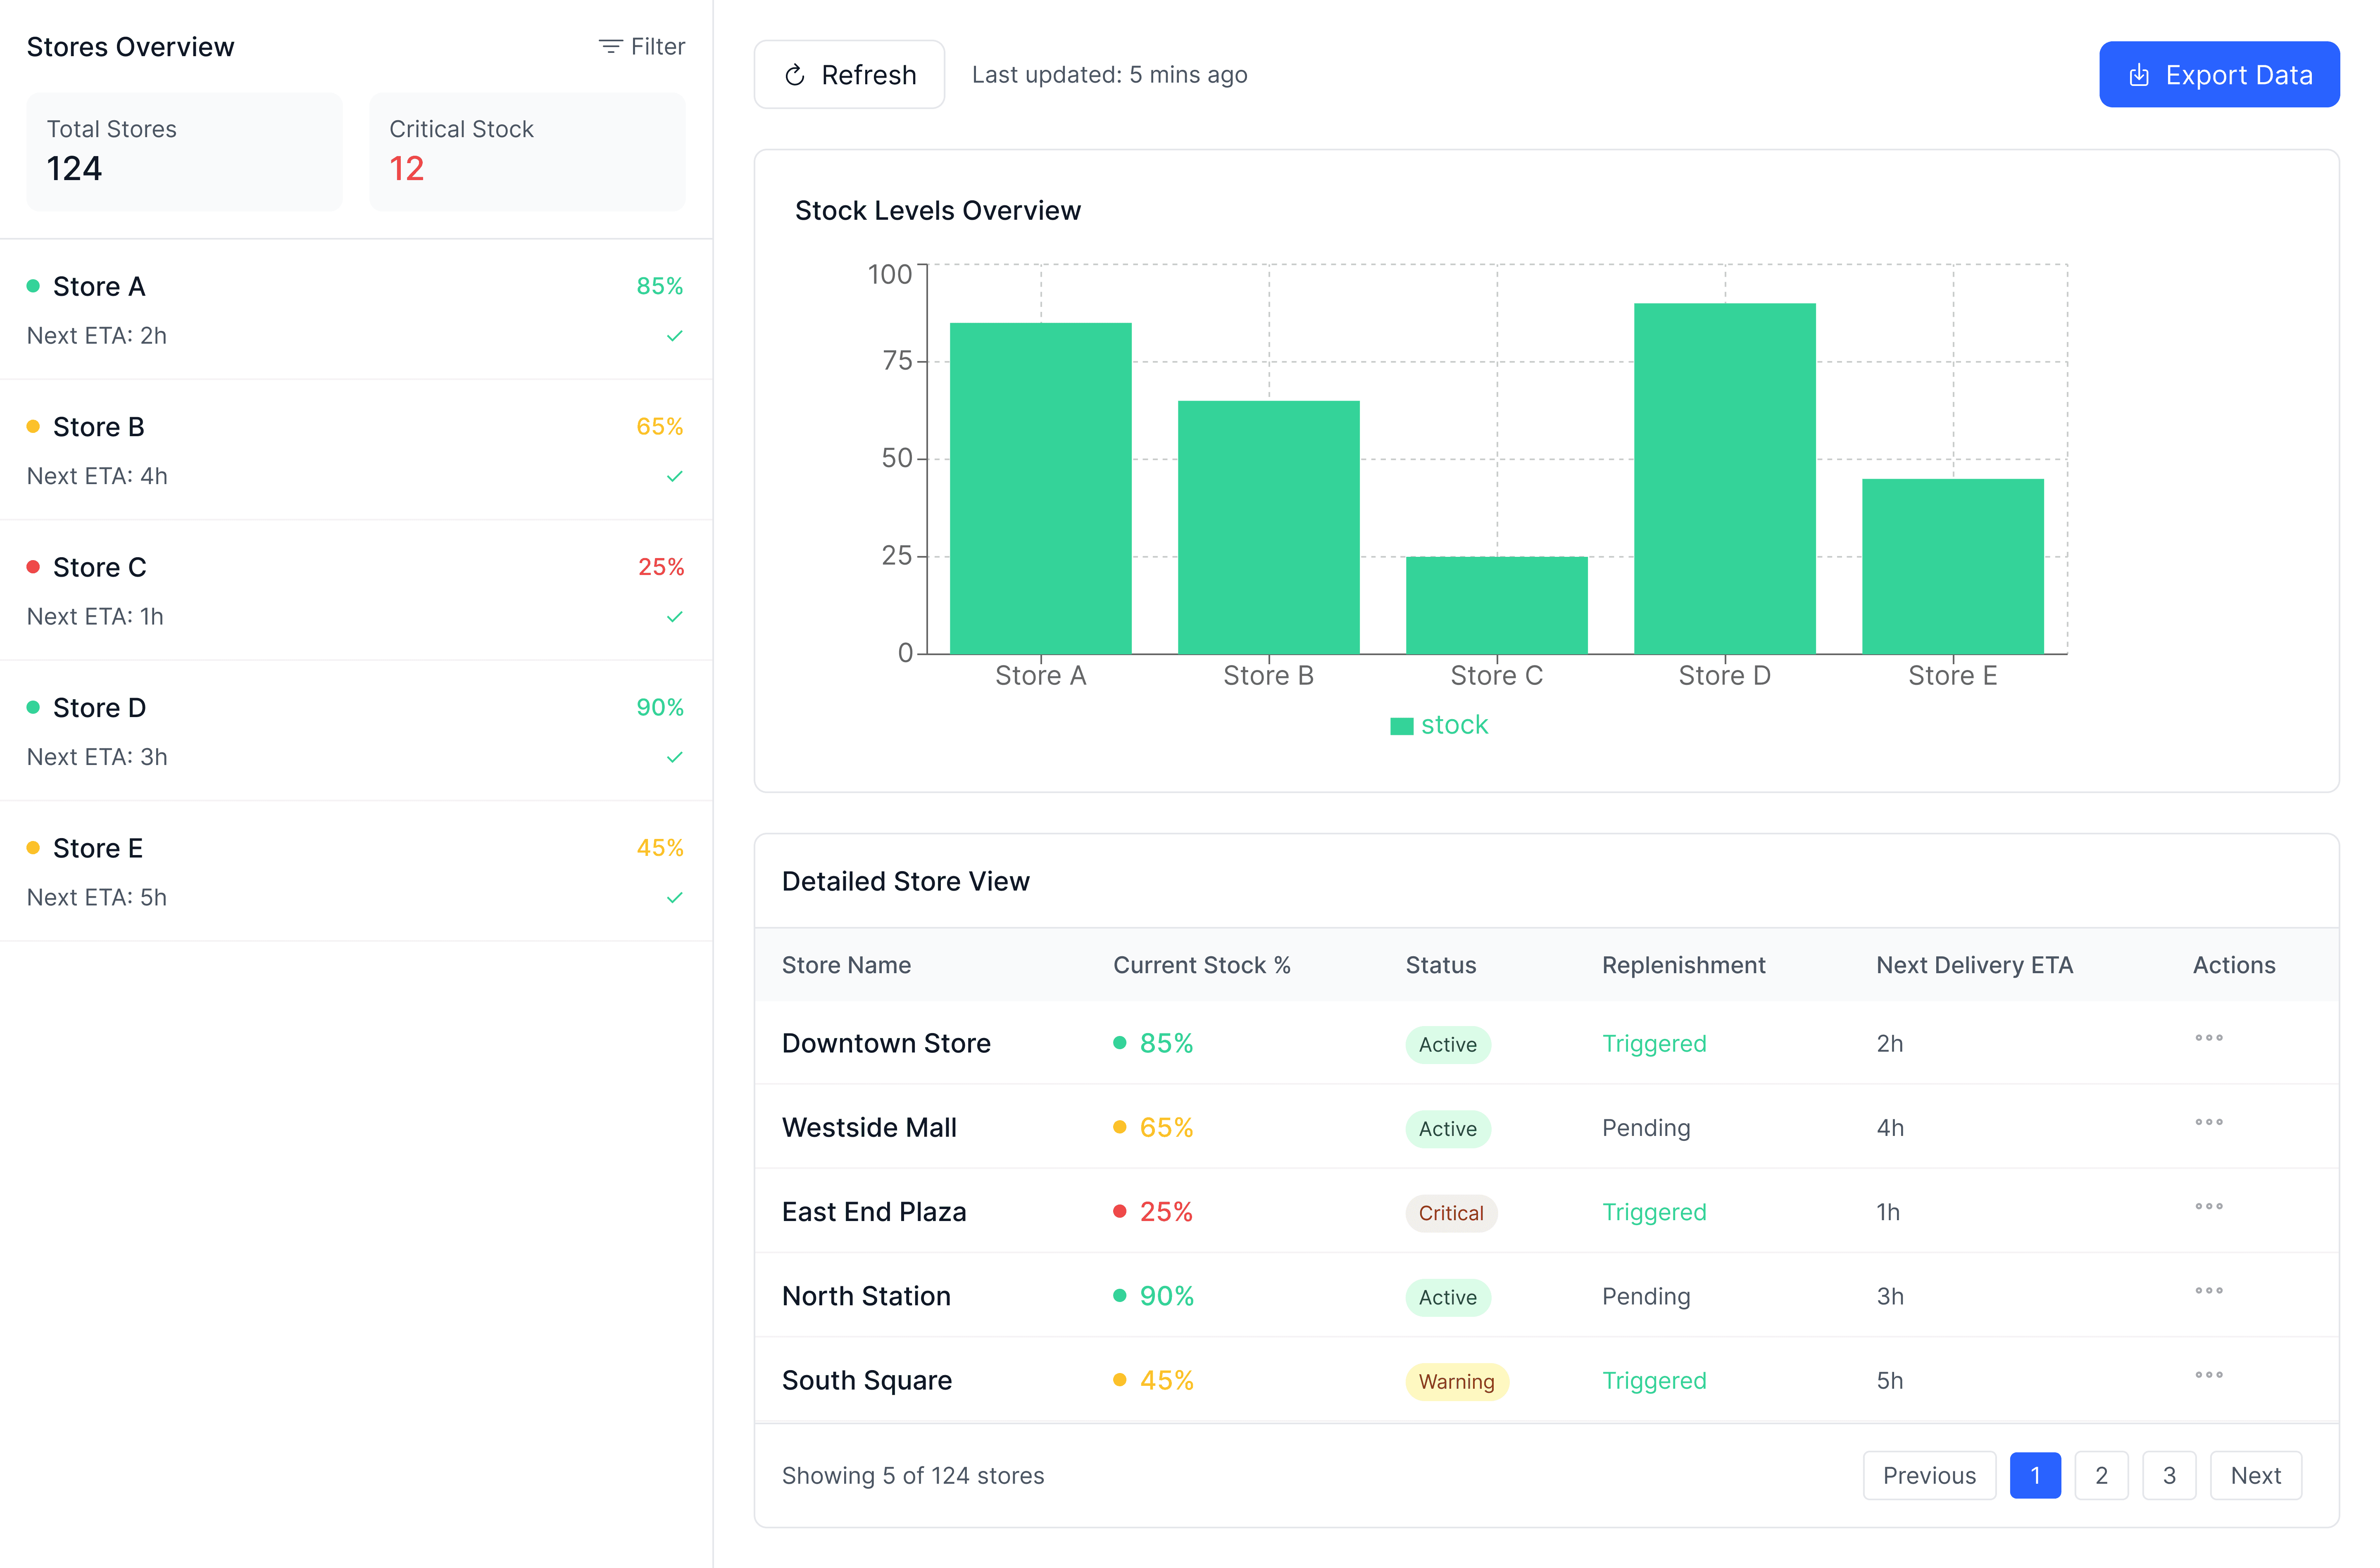Open the three-dot menu for Westside Mall

pos(2208,1122)
